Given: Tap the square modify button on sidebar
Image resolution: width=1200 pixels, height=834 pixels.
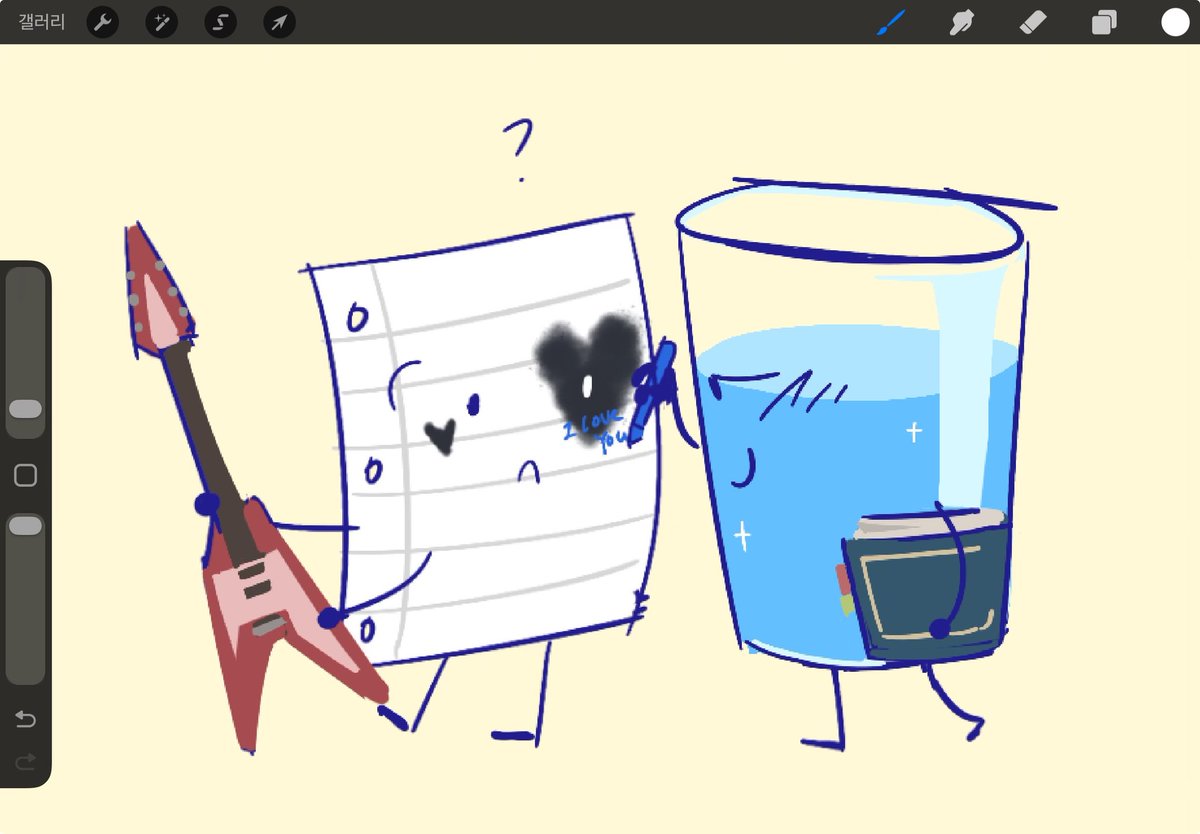Looking at the screenshot, I should coord(26,476).
